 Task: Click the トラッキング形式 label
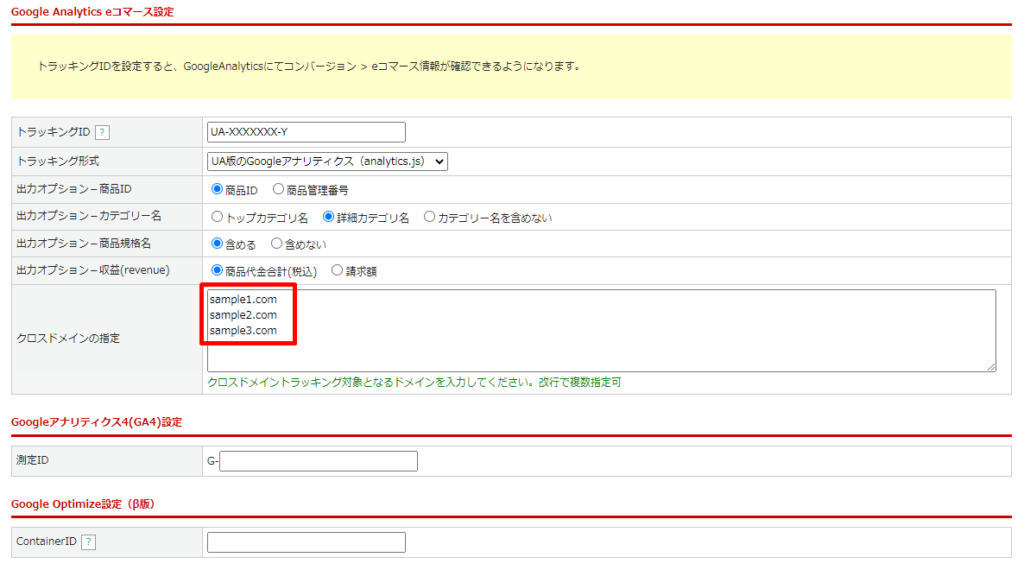[58, 161]
